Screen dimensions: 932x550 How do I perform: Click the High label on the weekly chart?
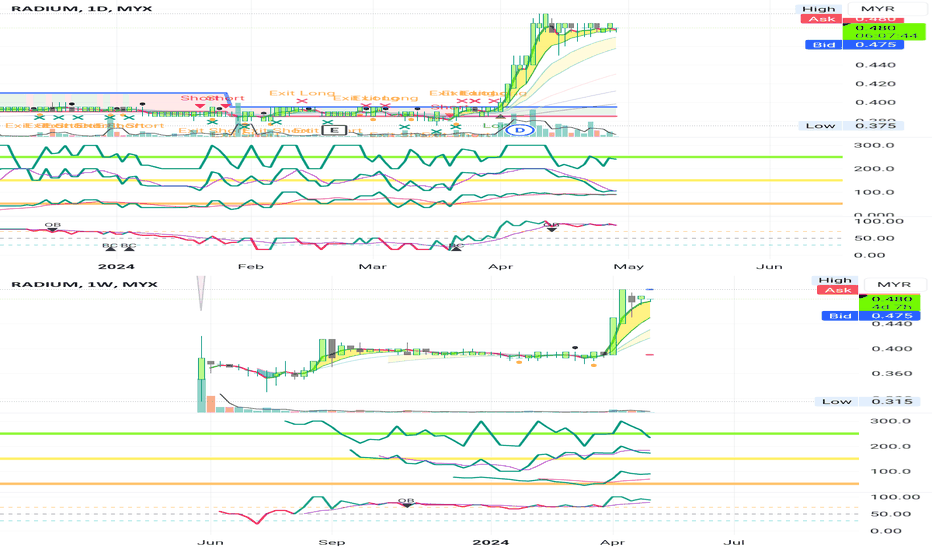pyautogui.click(x=836, y=280)
